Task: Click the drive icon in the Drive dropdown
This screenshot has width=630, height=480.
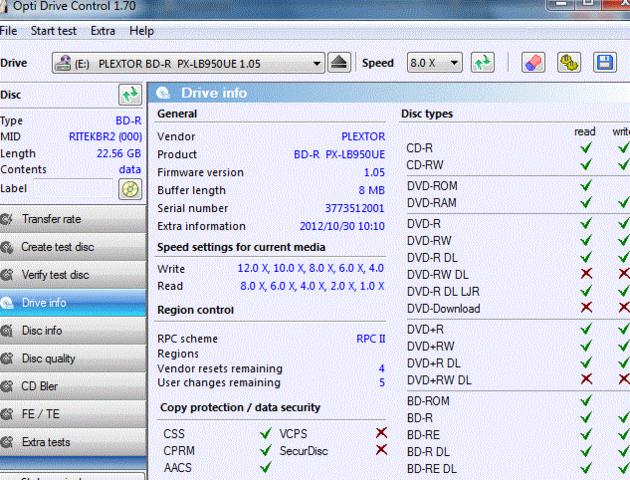Action: tap(63, 63)
